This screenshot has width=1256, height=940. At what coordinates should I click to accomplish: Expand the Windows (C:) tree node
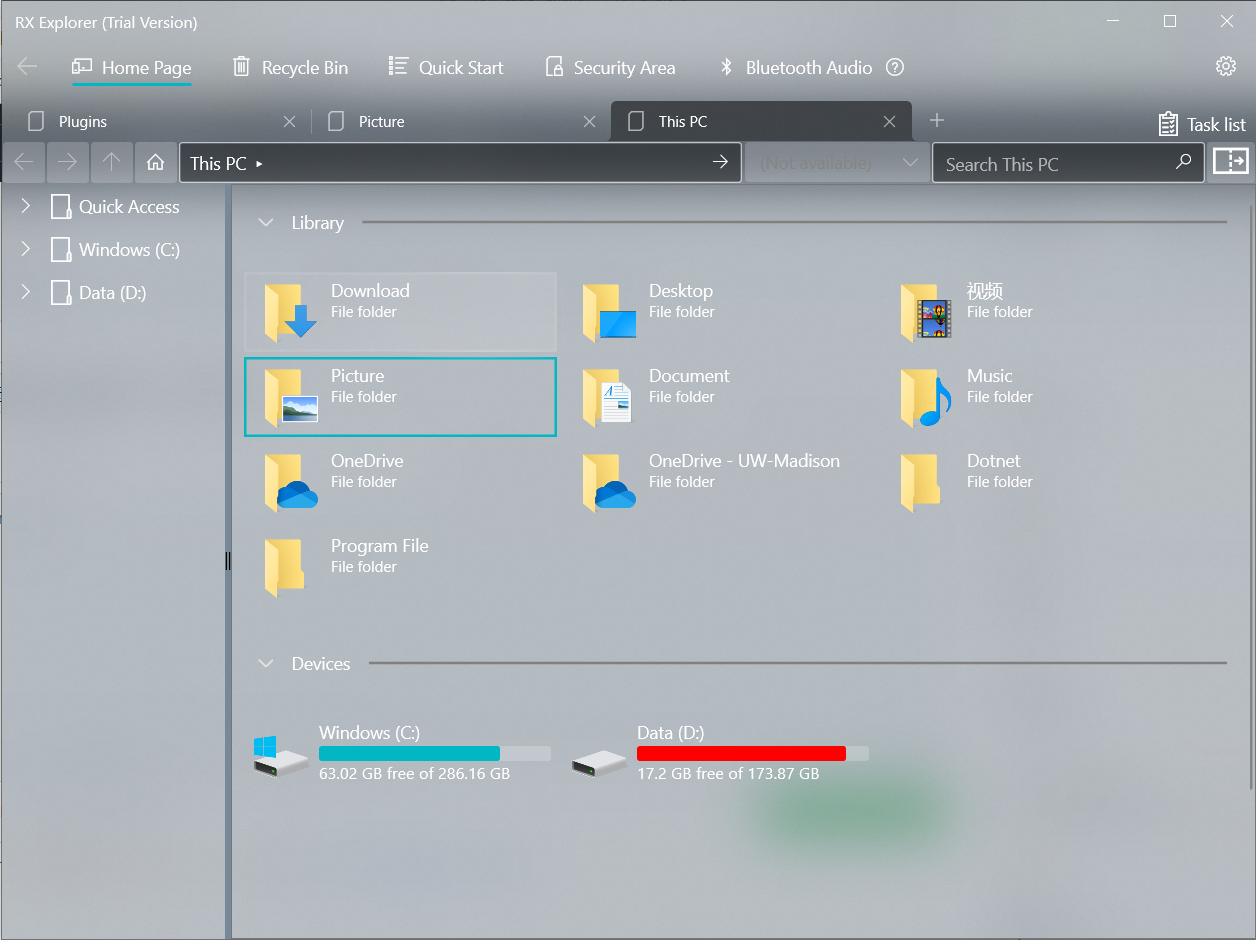(26, 249)
